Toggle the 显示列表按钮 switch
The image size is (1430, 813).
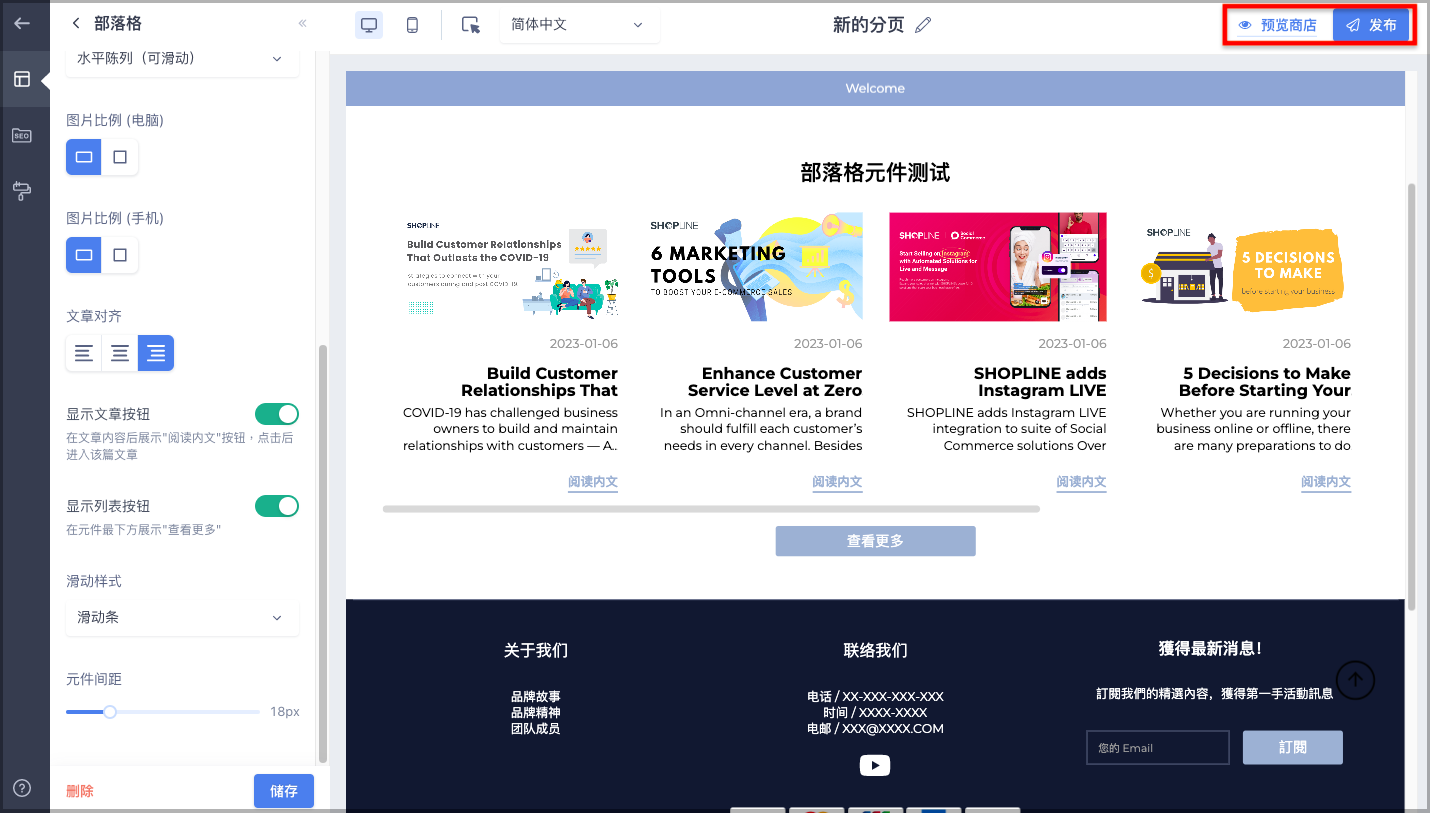click(x=277, y=506)
